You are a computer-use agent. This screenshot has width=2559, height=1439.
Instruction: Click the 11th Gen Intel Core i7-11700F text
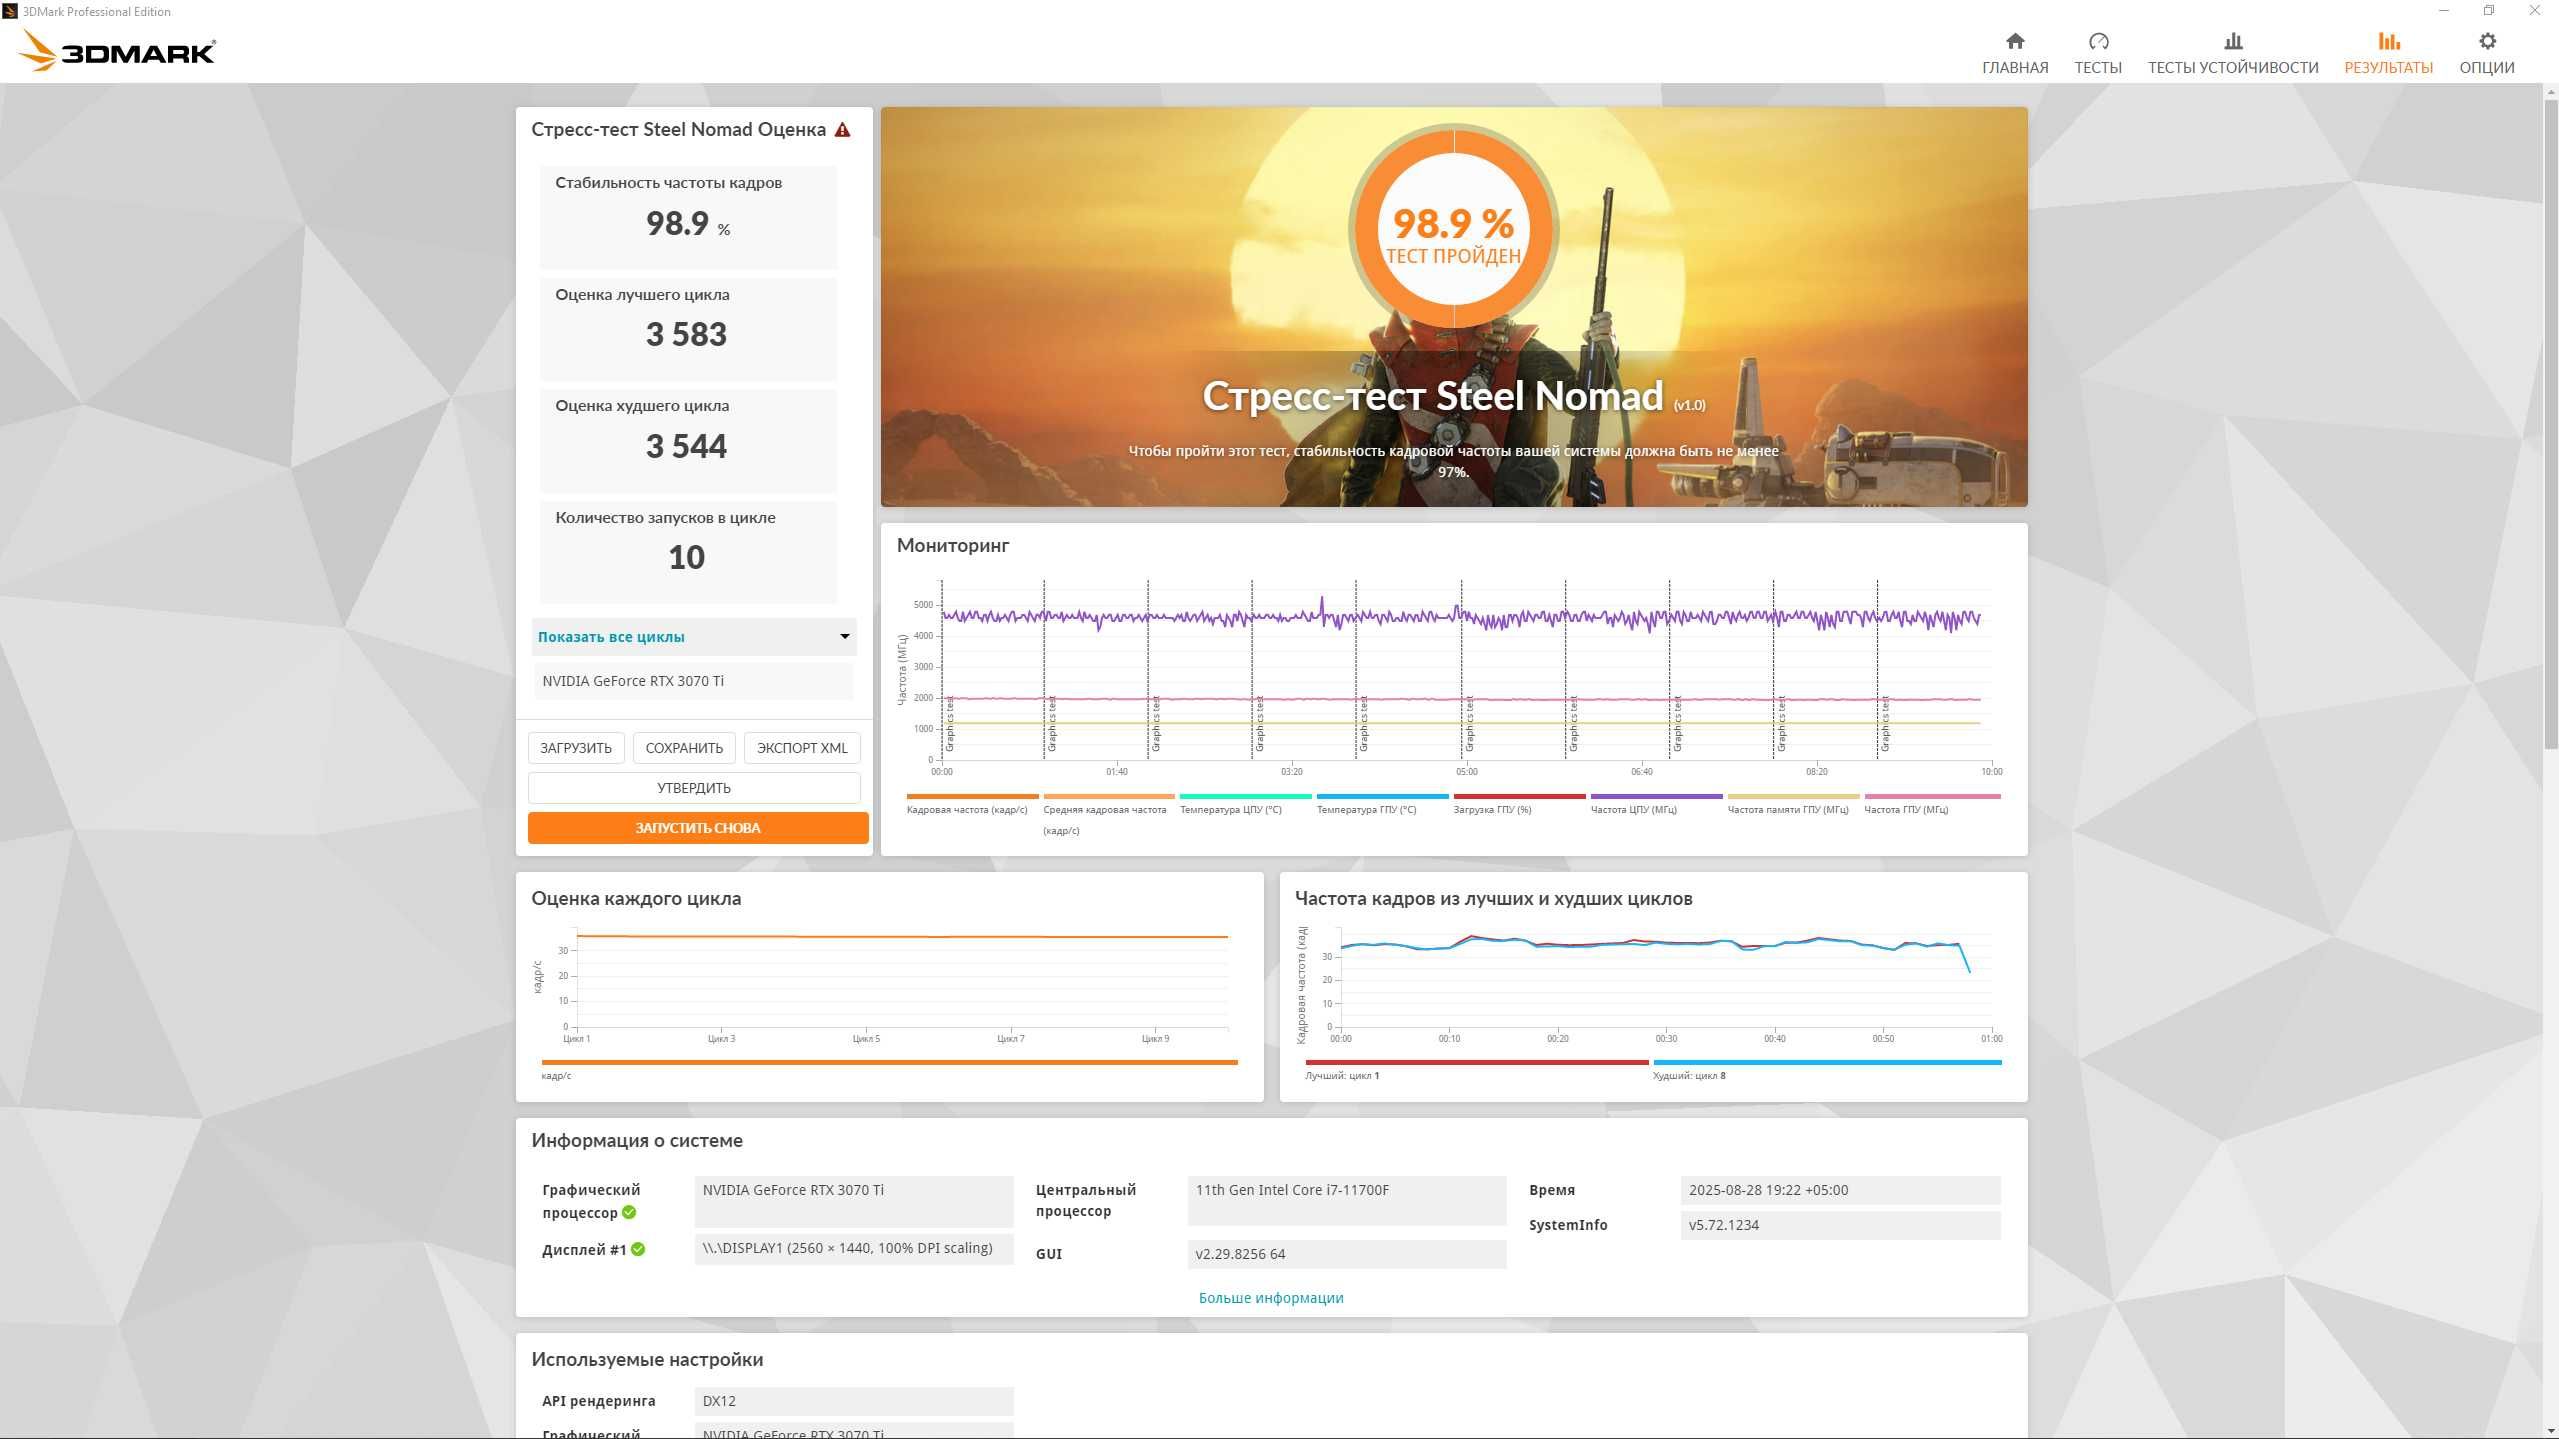click(x=1292, y=1190)
